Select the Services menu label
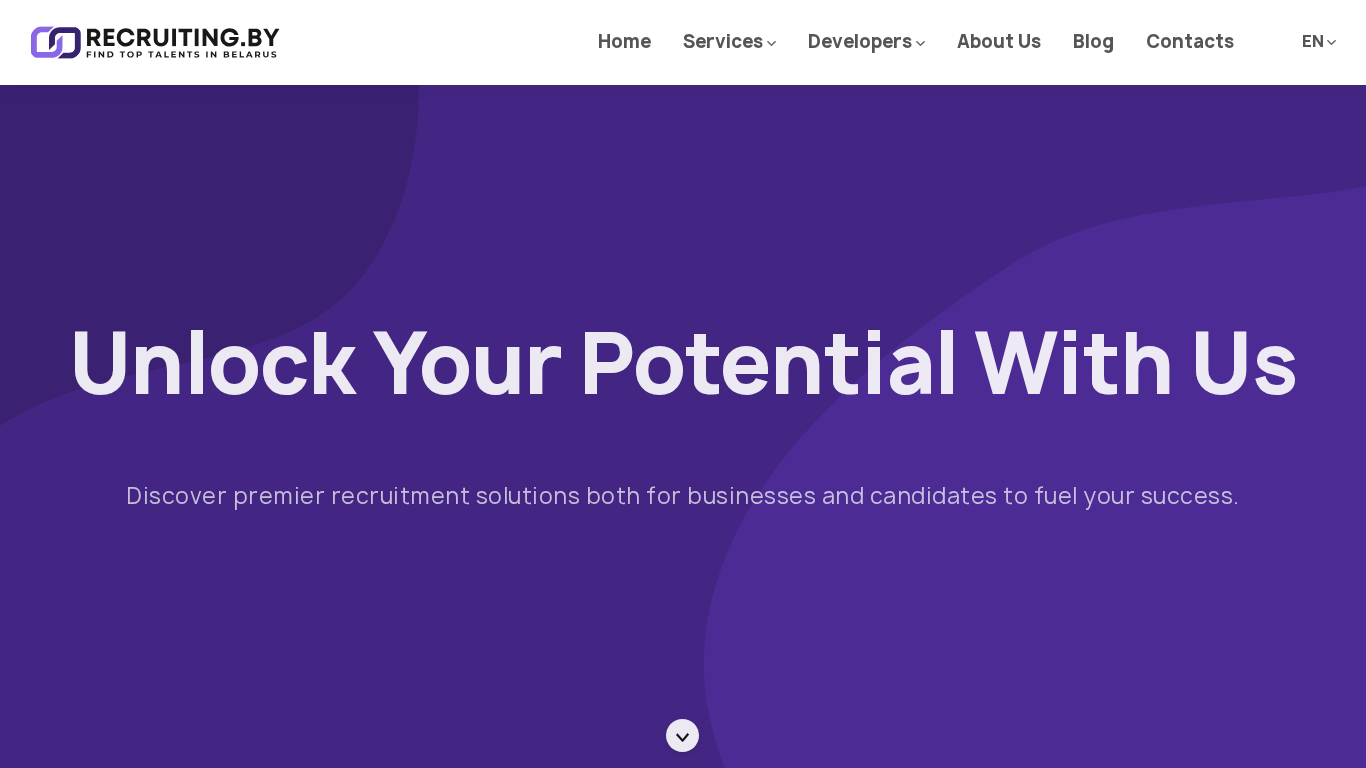 coord(722,41)
